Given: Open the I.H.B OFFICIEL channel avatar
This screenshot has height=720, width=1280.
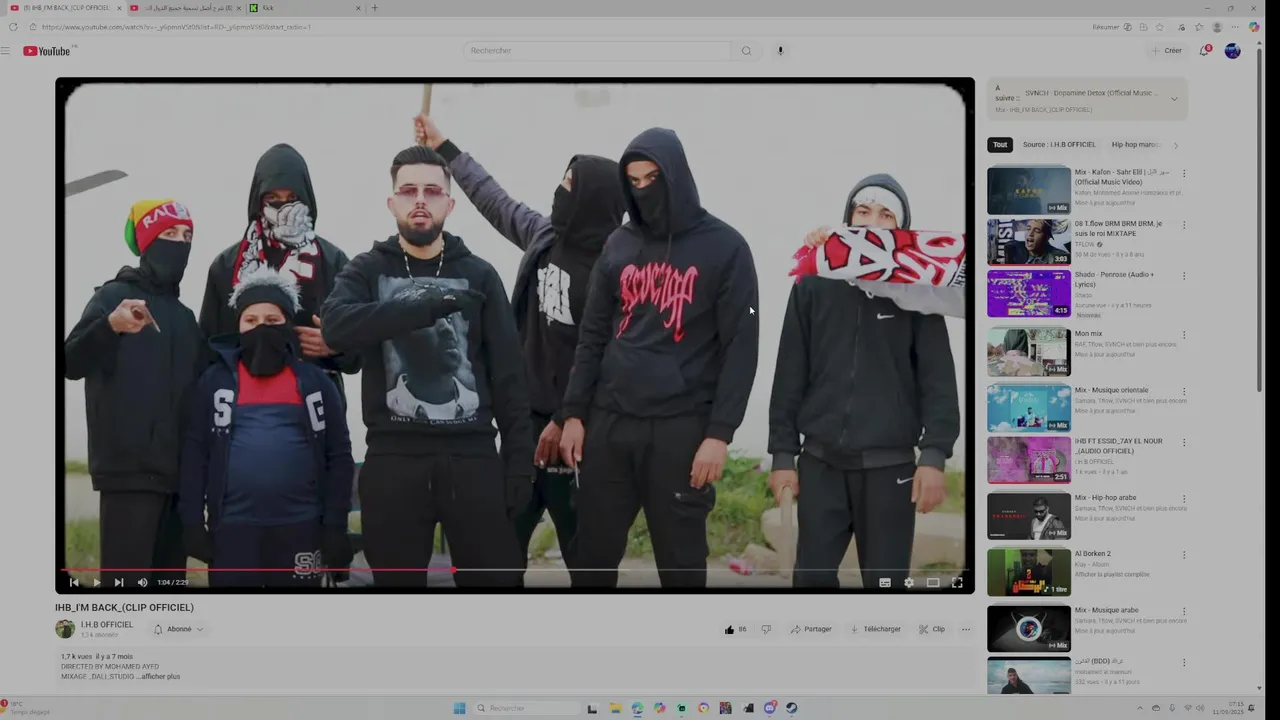Looking at the screenshot, I should point(65,629).
